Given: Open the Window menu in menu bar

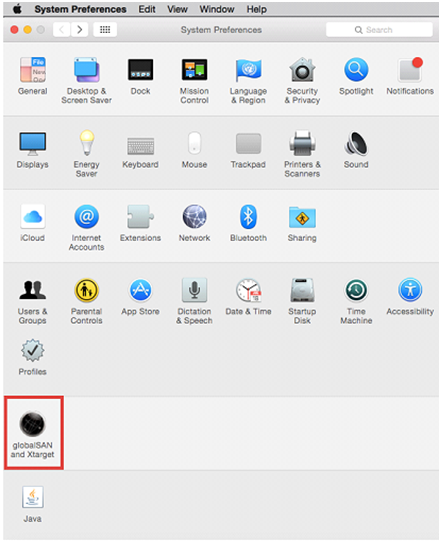Looking at the screenshot, I should (217, 9).
